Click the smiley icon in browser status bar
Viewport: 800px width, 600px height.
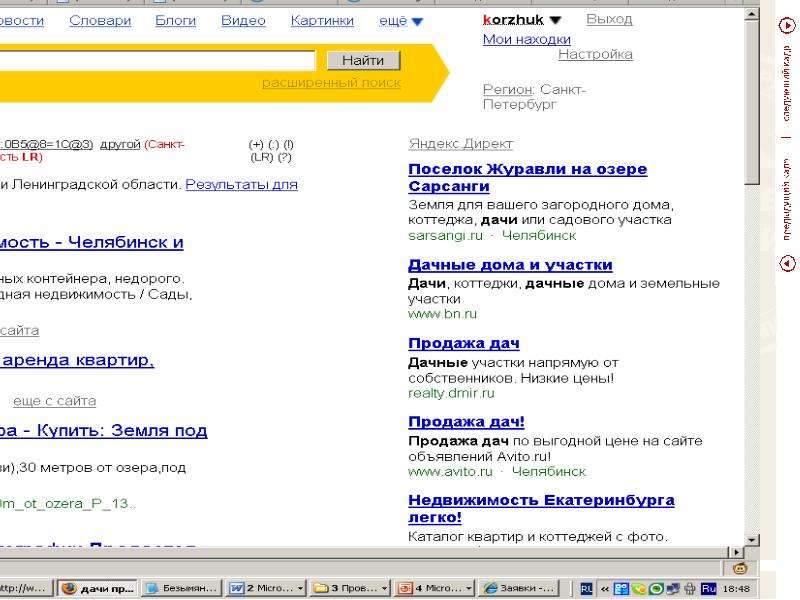[740, 567]
